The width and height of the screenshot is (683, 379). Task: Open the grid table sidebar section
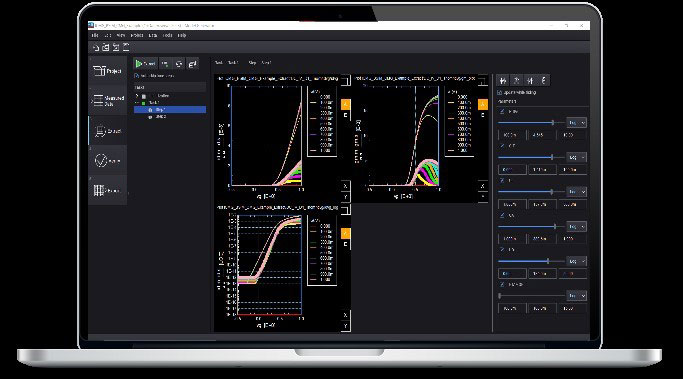pos(108,190)
